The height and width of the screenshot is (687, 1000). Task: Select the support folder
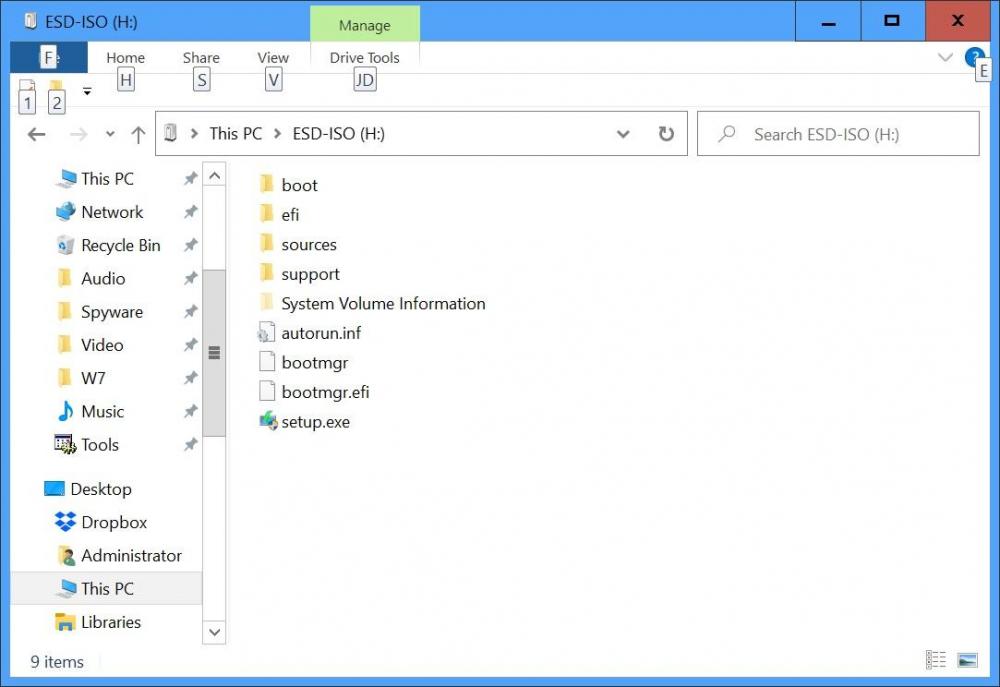[310, 274]
